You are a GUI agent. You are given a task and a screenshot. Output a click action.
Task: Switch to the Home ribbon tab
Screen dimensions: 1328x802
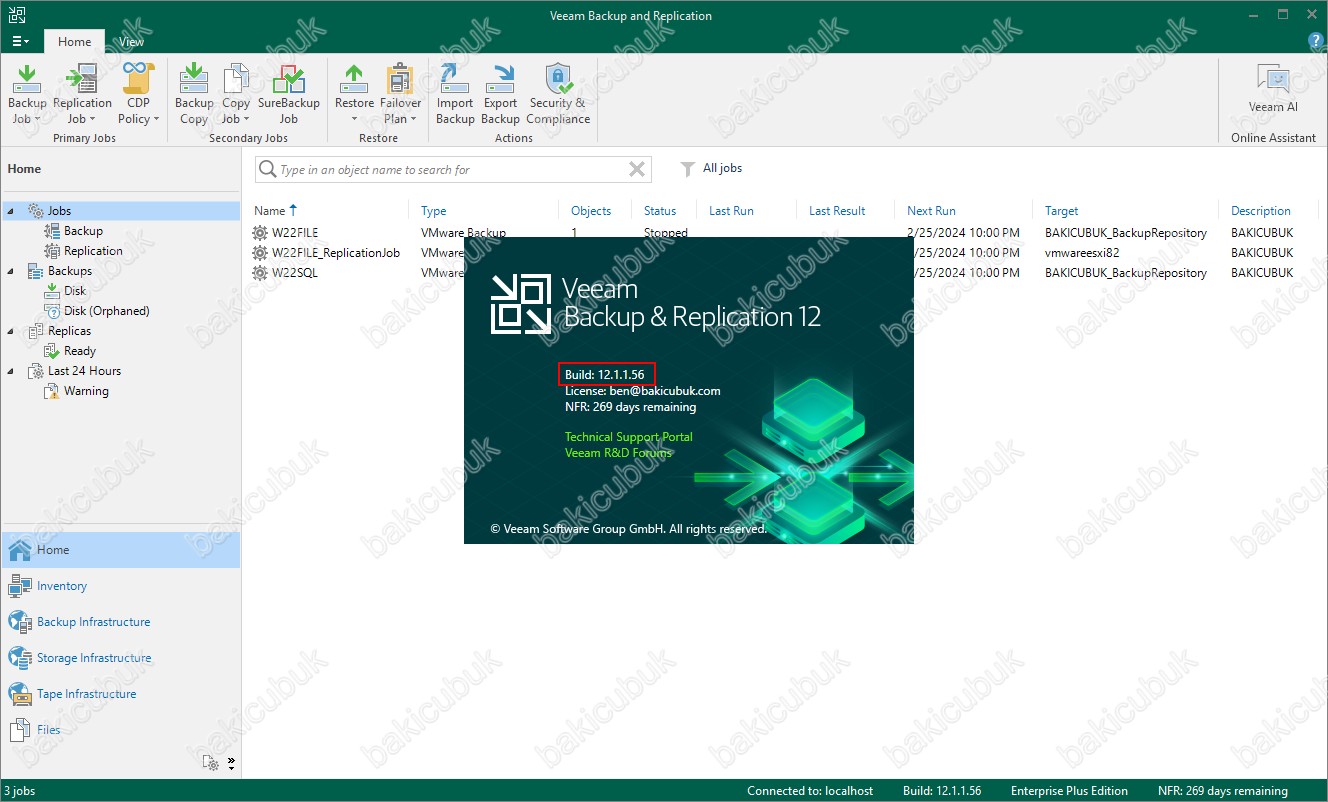(74, 42)
